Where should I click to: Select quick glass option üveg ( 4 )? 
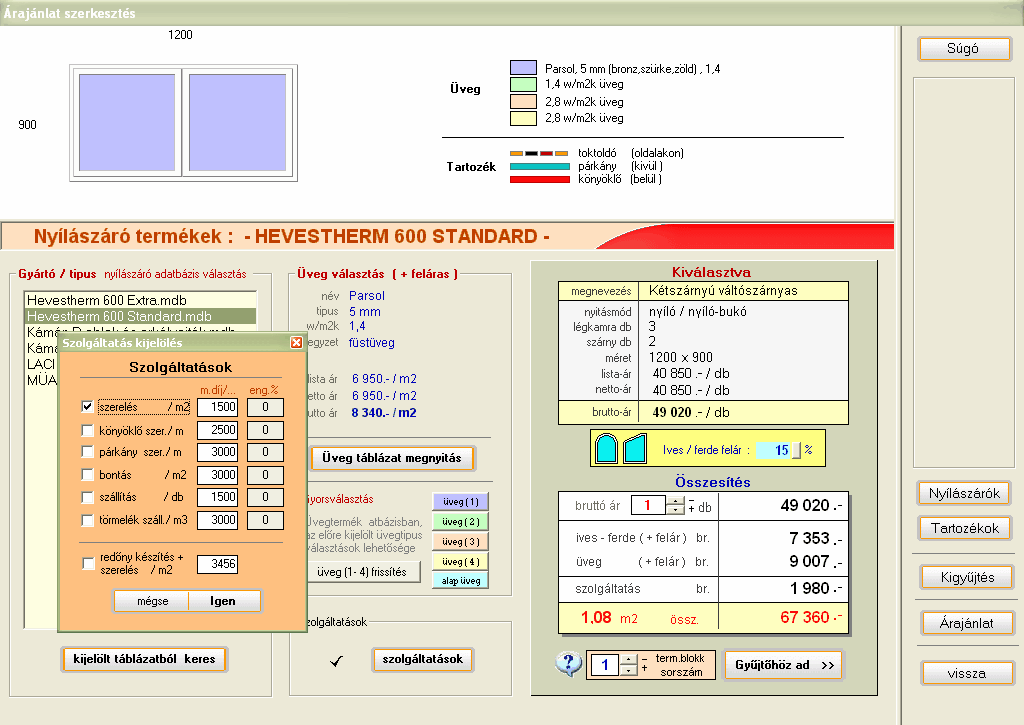click(460, 561)
